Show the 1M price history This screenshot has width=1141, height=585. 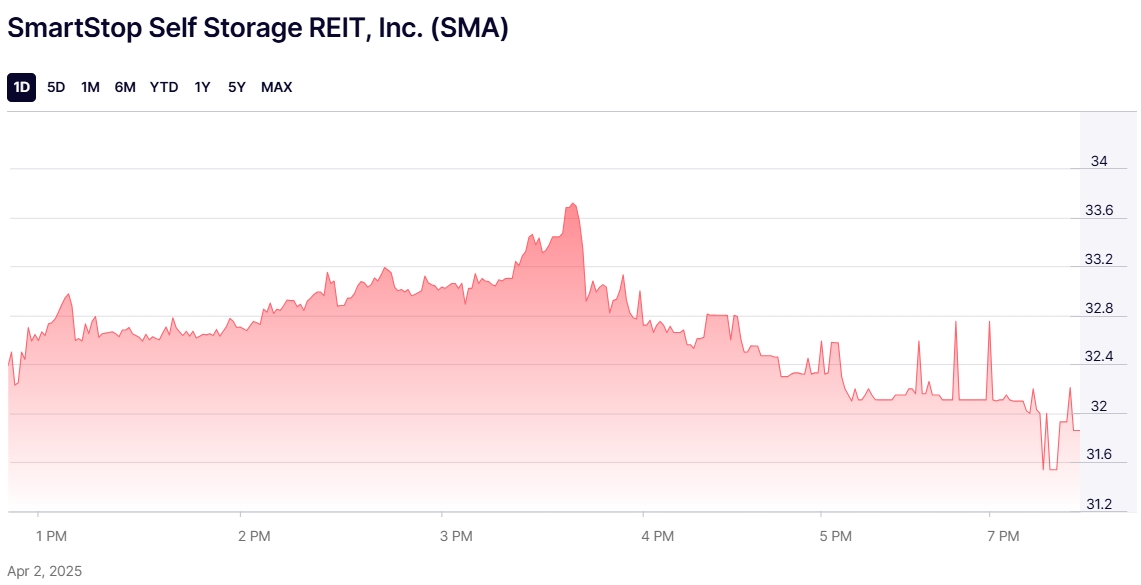click(90, 87)
